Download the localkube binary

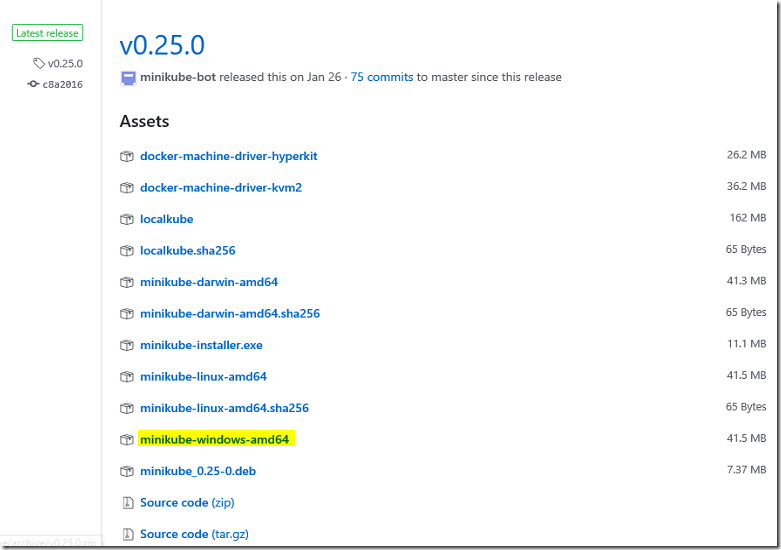click(166, 219)
